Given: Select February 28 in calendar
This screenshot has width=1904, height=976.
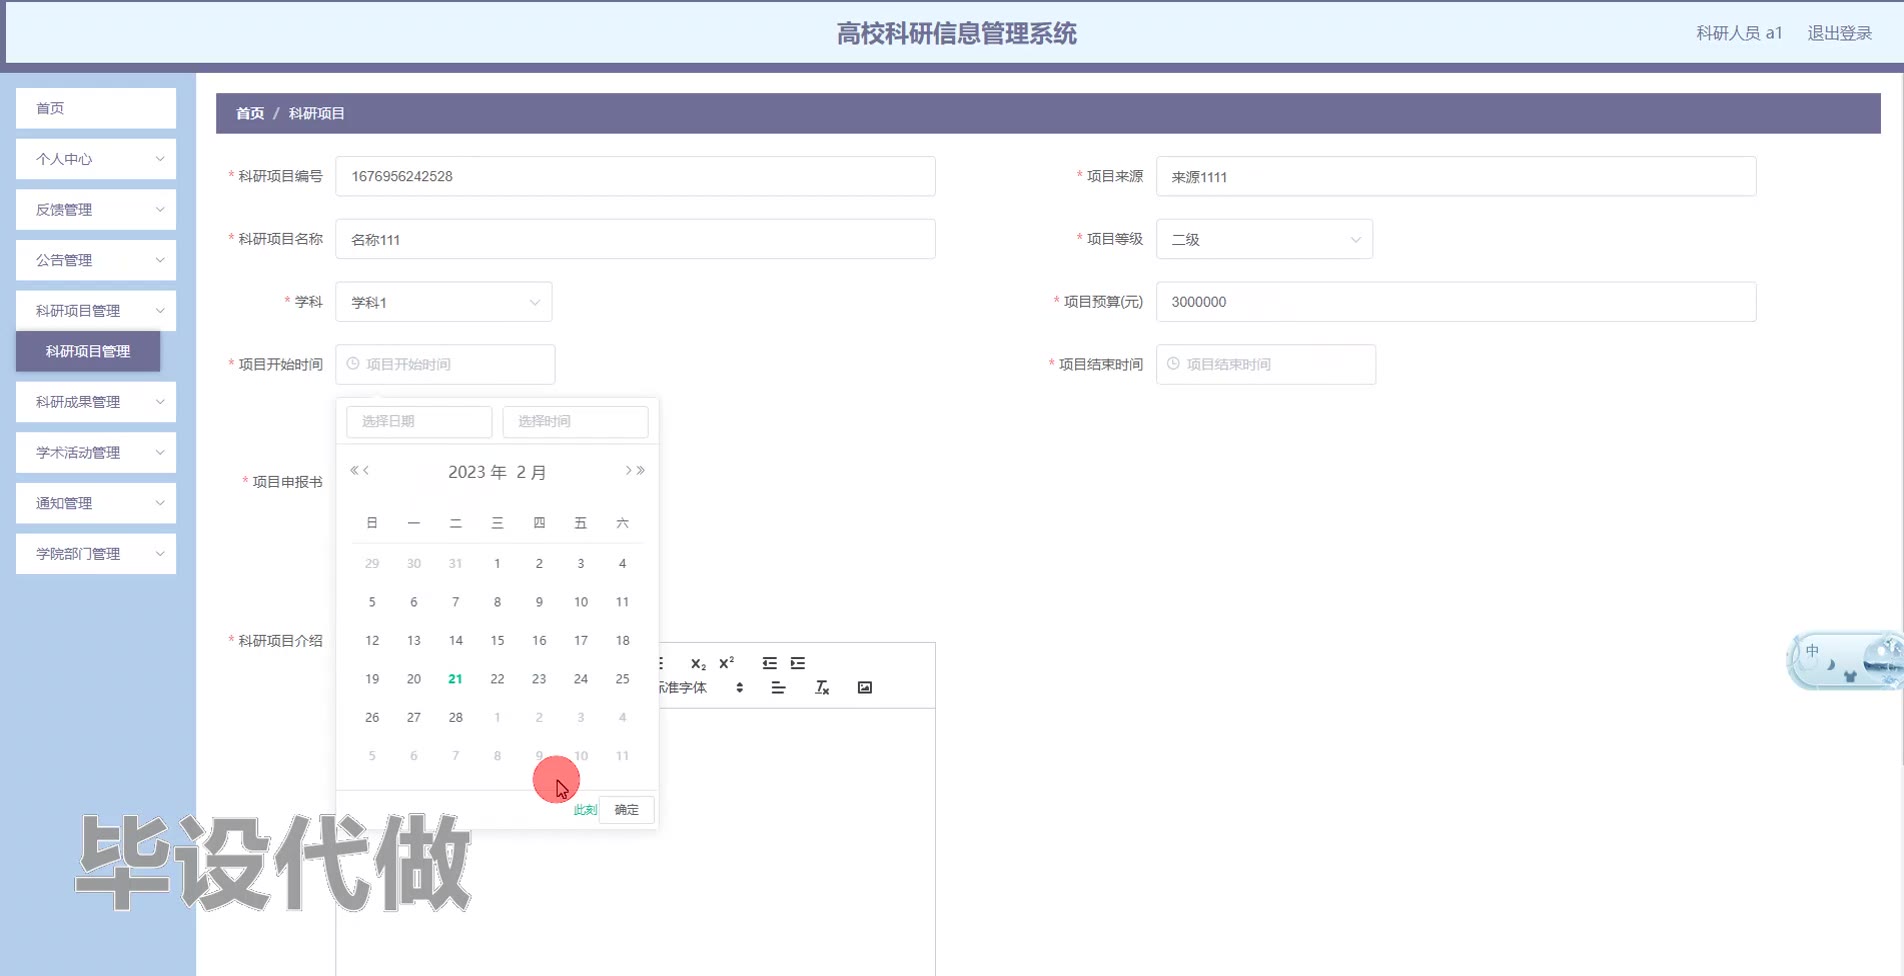Looking at the screenshot, I should (455, 718).
